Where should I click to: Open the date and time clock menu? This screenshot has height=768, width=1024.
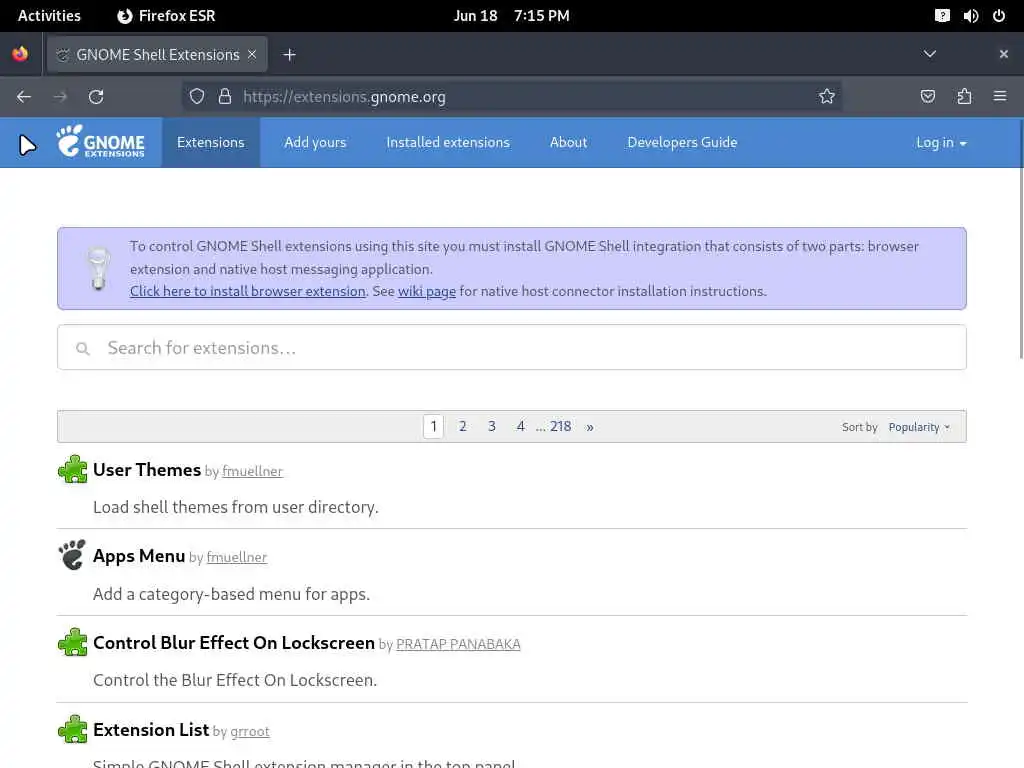point(511,16)
